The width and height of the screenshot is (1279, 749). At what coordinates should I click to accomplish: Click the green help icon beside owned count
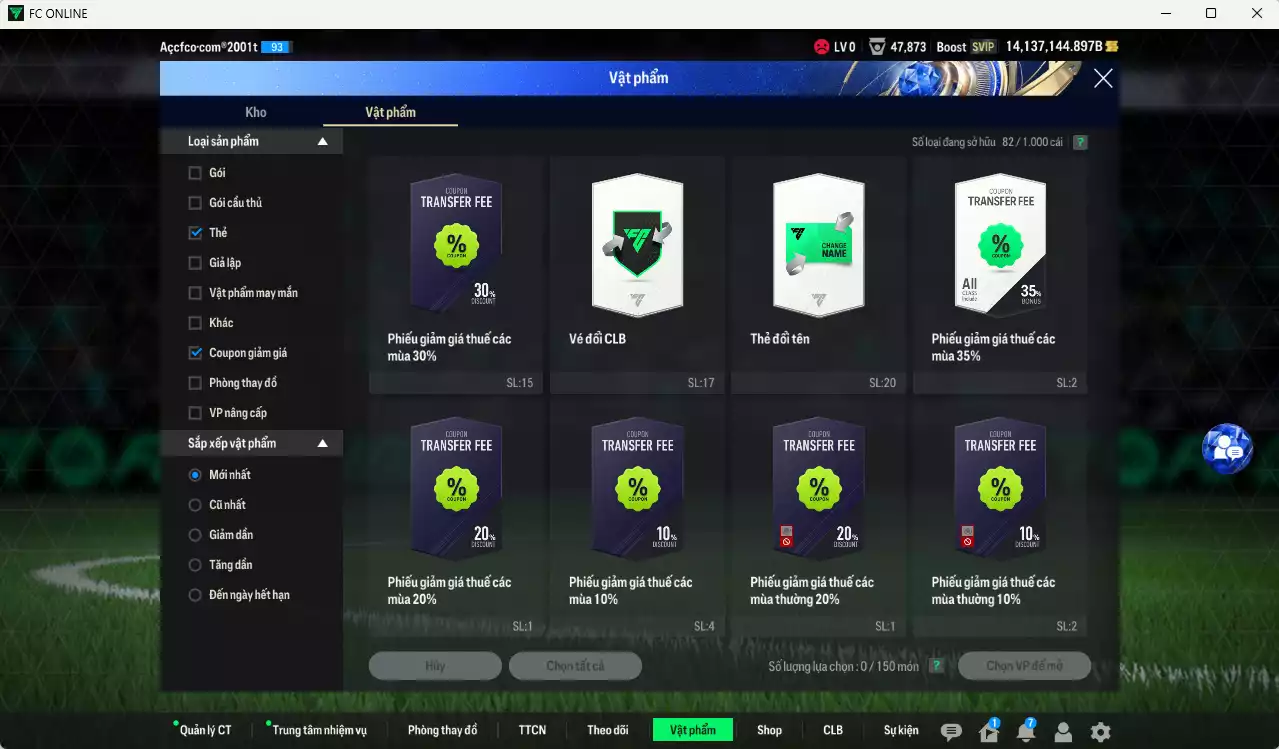coord(1080,142)
